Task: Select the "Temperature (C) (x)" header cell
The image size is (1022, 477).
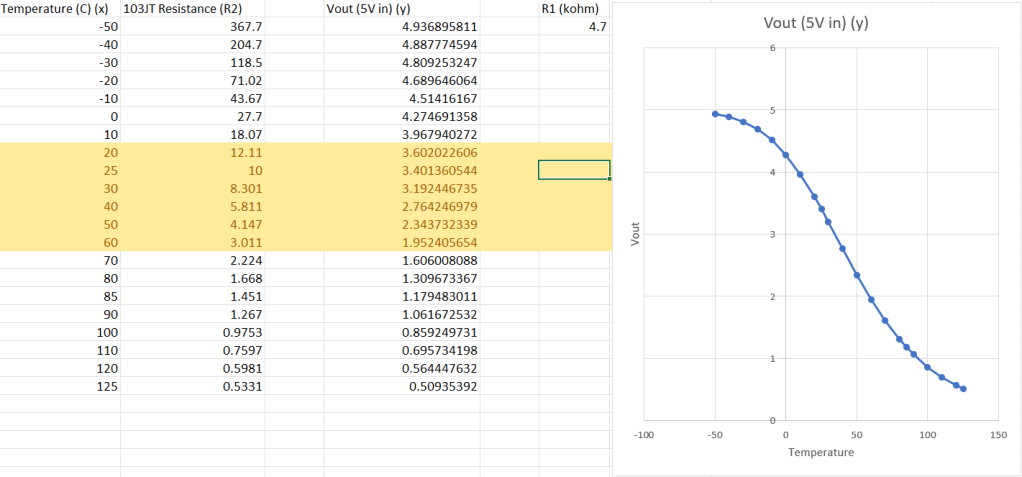Action: coord(58,9)
